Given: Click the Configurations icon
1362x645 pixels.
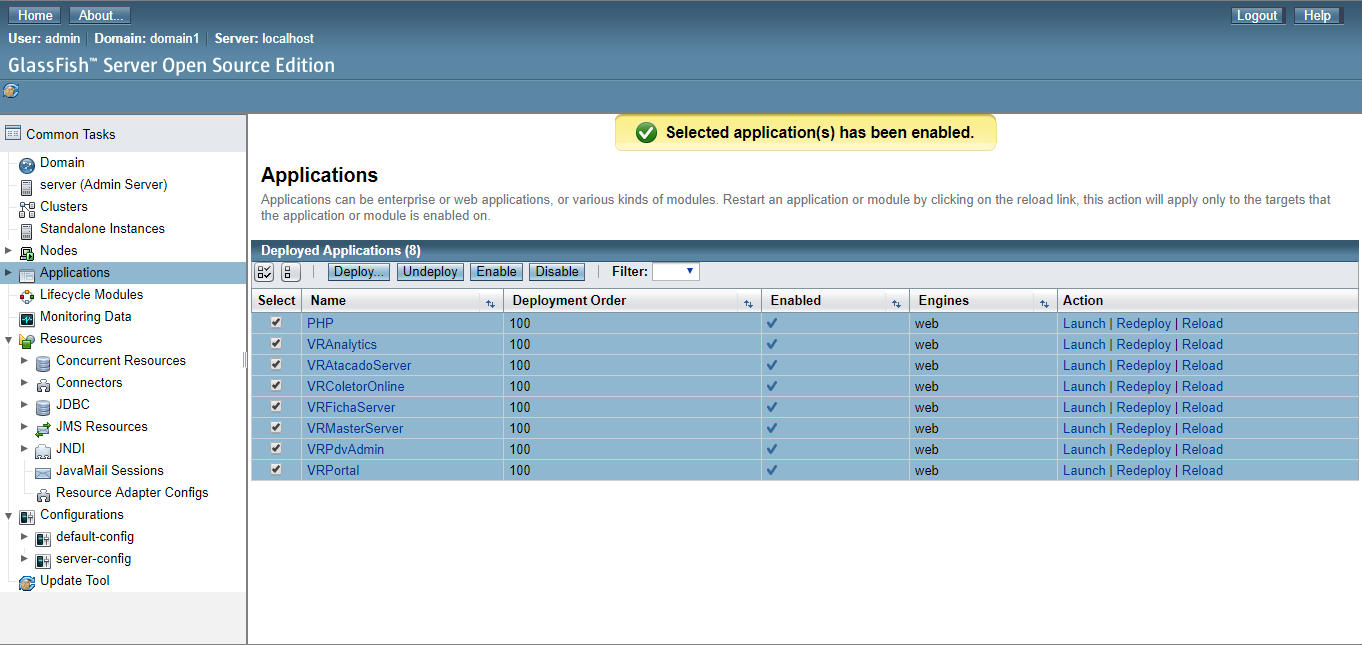Looking at the screenshot, I should point(27,517).
